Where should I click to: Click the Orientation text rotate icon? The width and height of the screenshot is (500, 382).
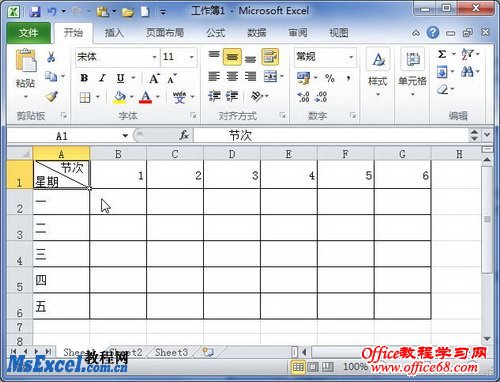coord(257,97)
